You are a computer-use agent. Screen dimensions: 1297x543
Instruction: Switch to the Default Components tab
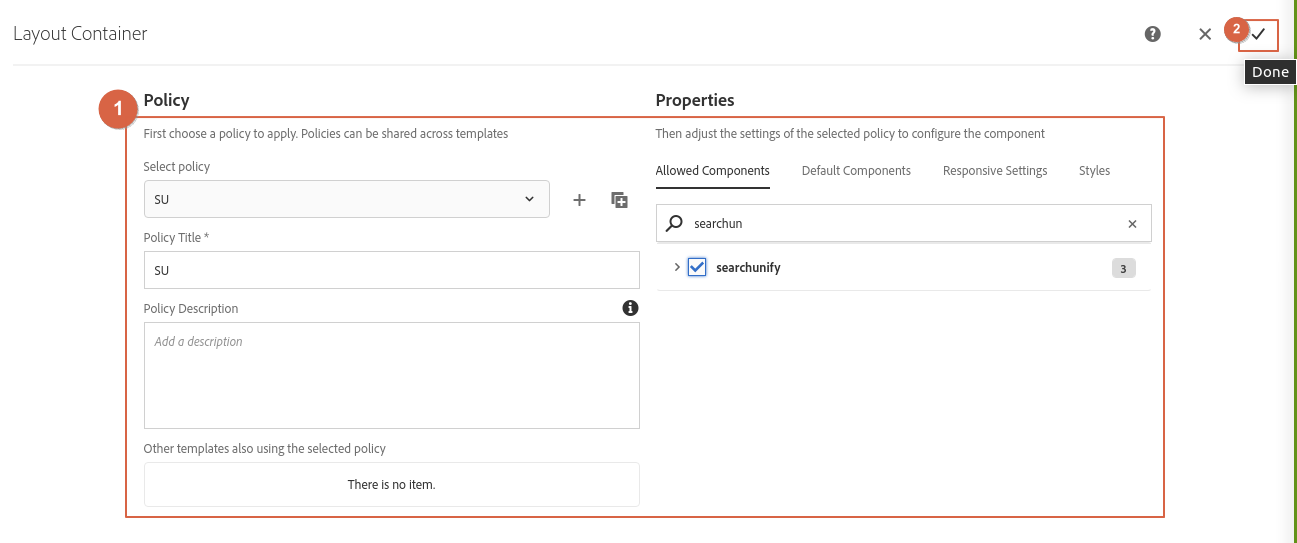(856, 171)
